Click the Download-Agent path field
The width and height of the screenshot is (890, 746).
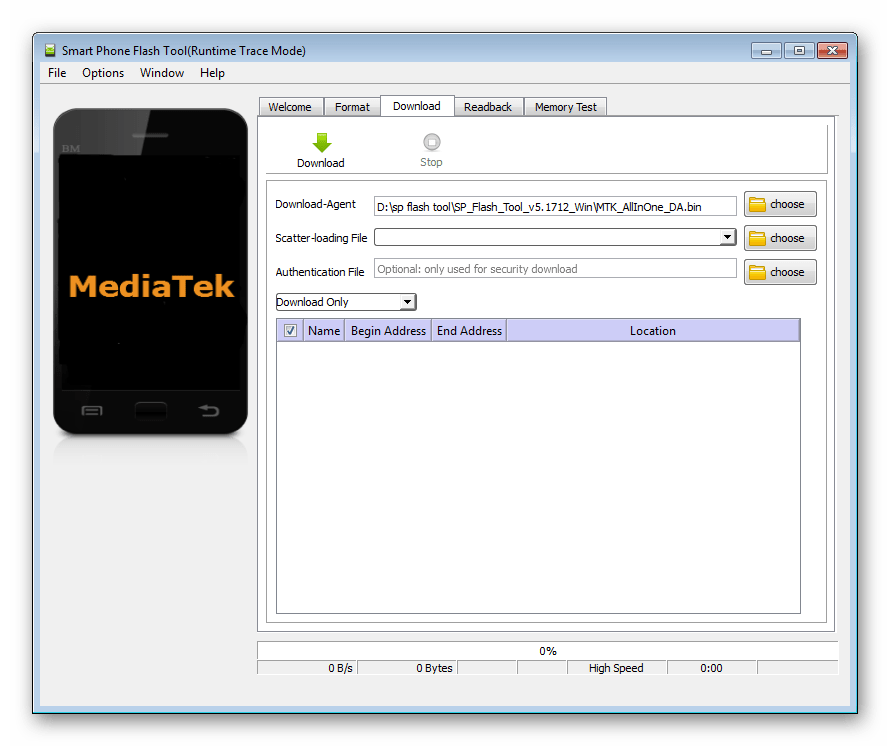[x=555, y=207]
